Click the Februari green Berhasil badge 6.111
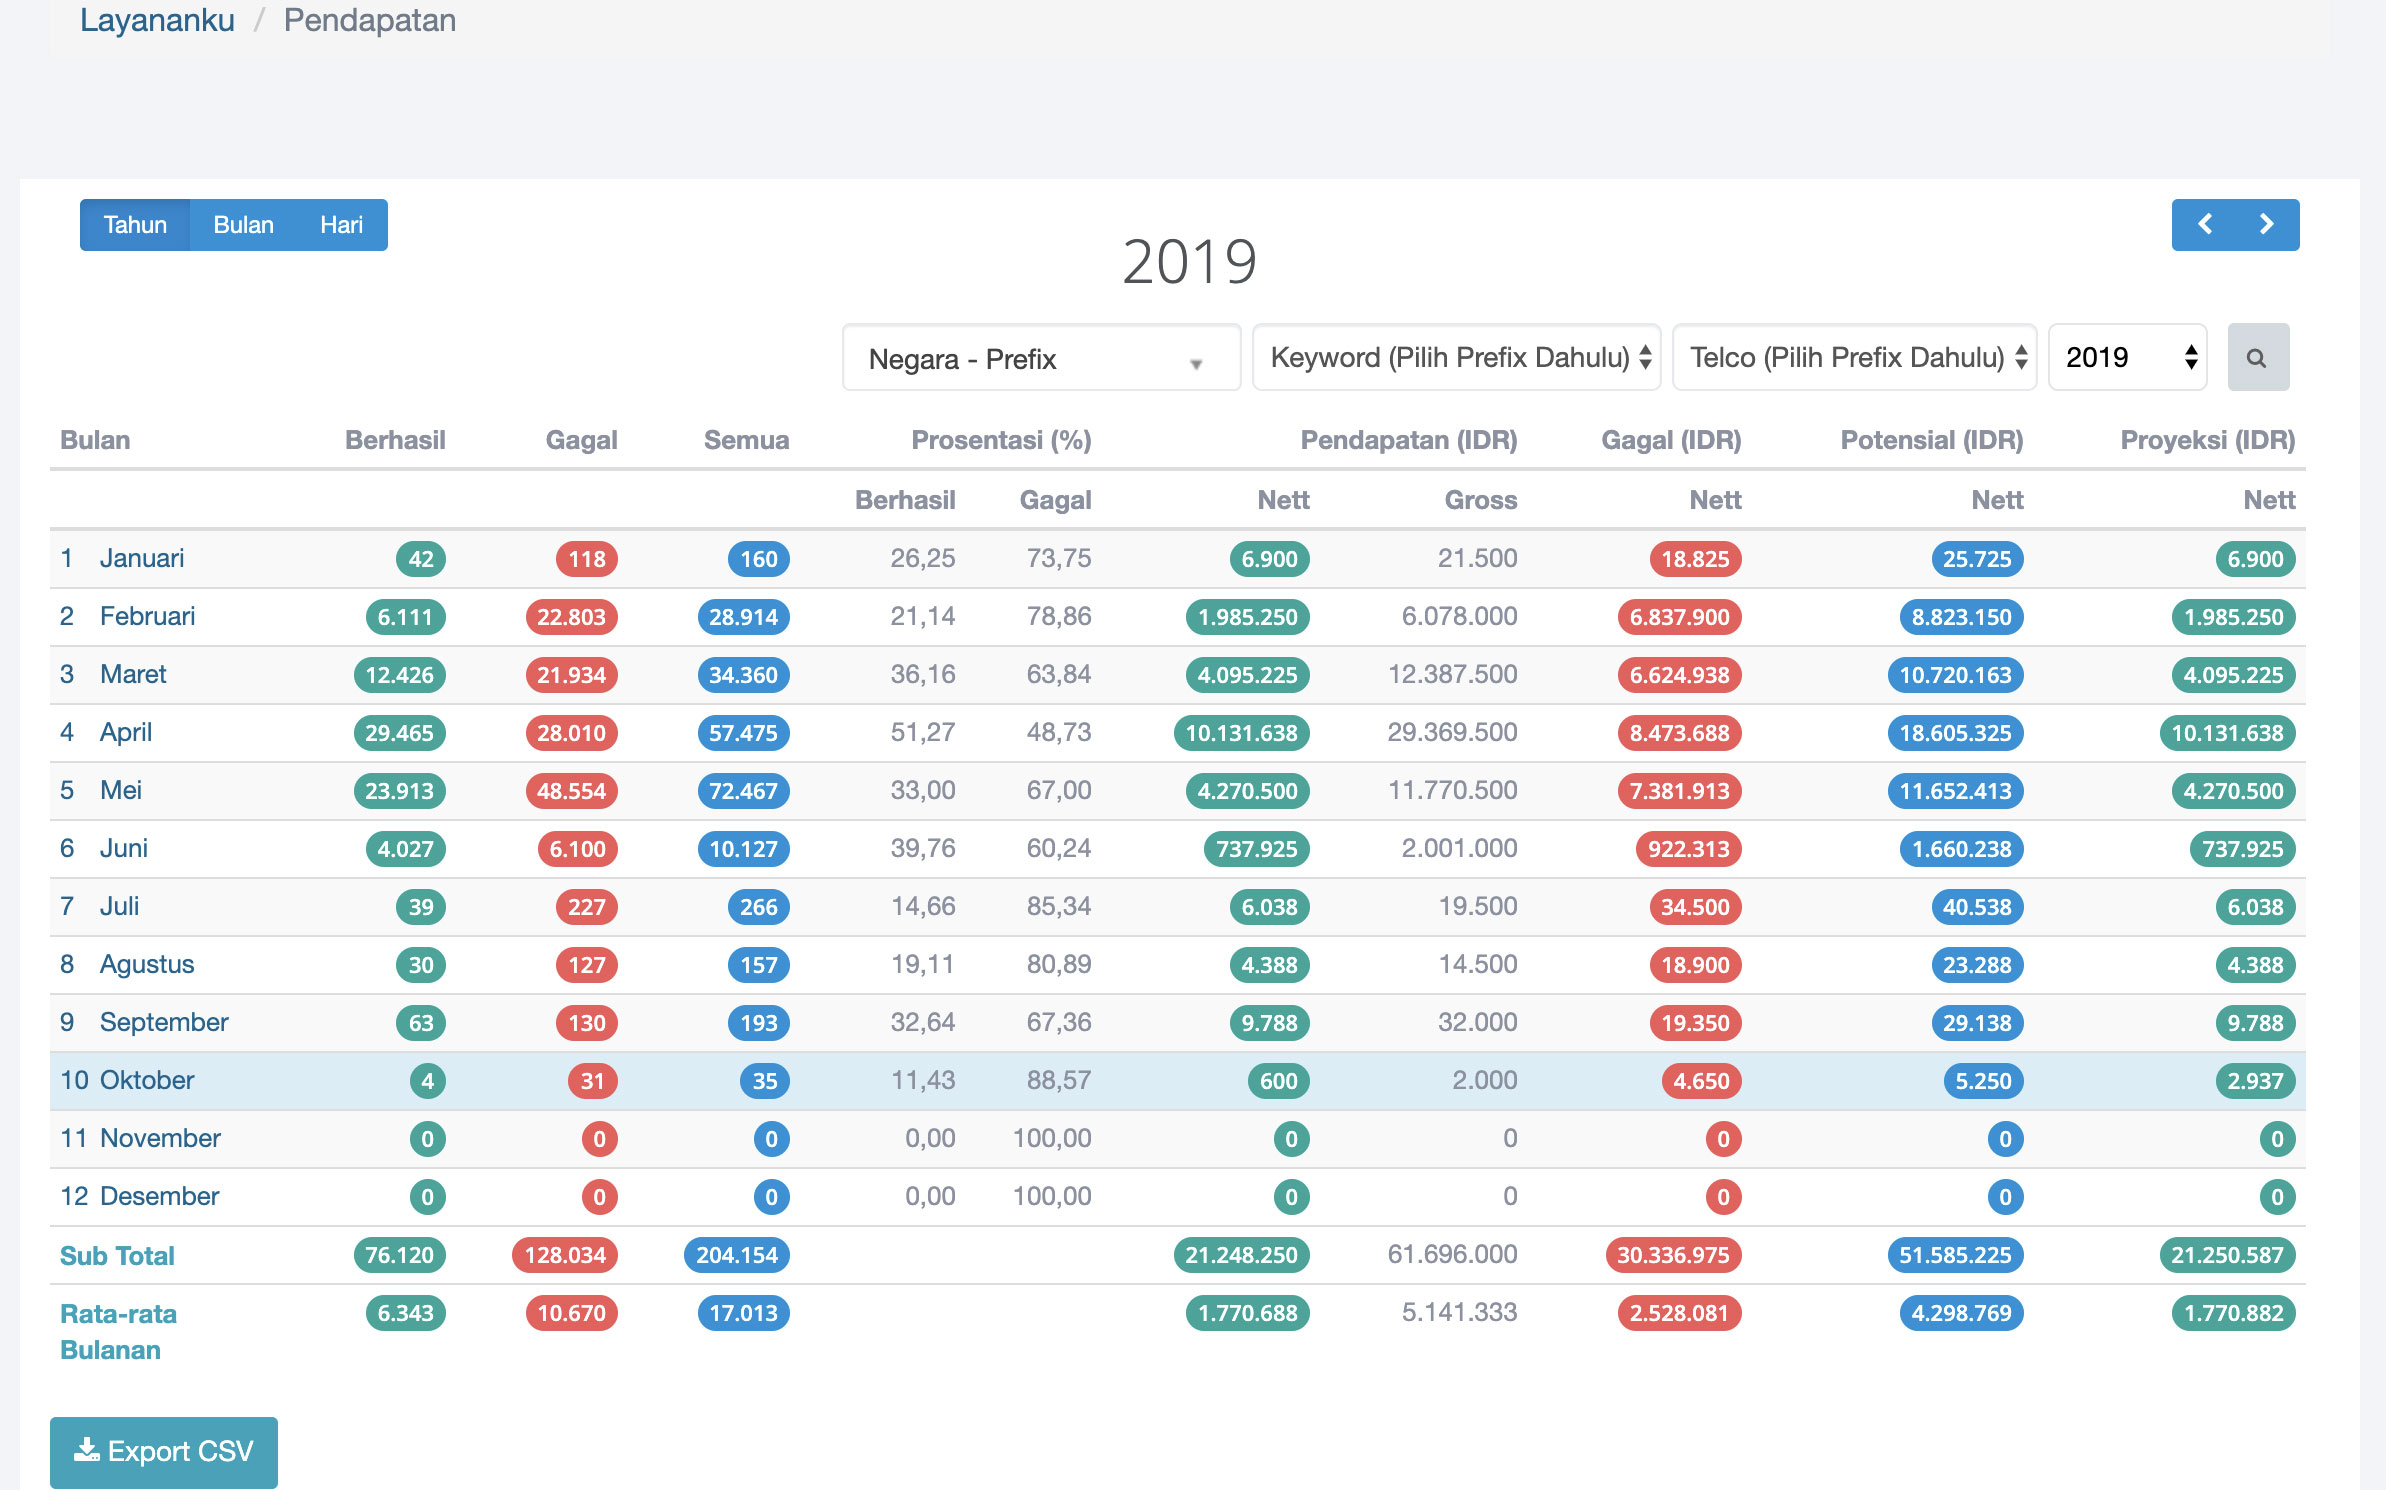 click(405, 617)
